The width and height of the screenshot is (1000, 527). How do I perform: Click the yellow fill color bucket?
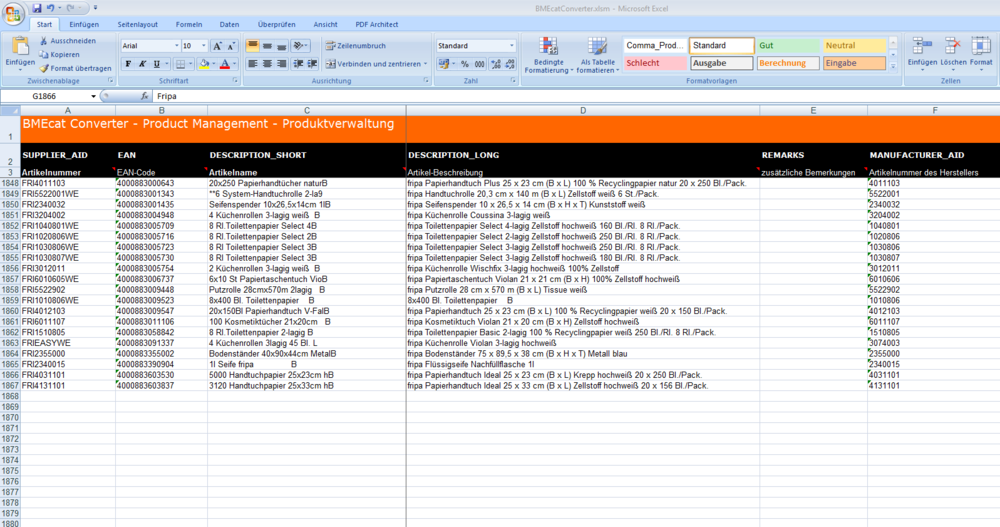point(204,64)
